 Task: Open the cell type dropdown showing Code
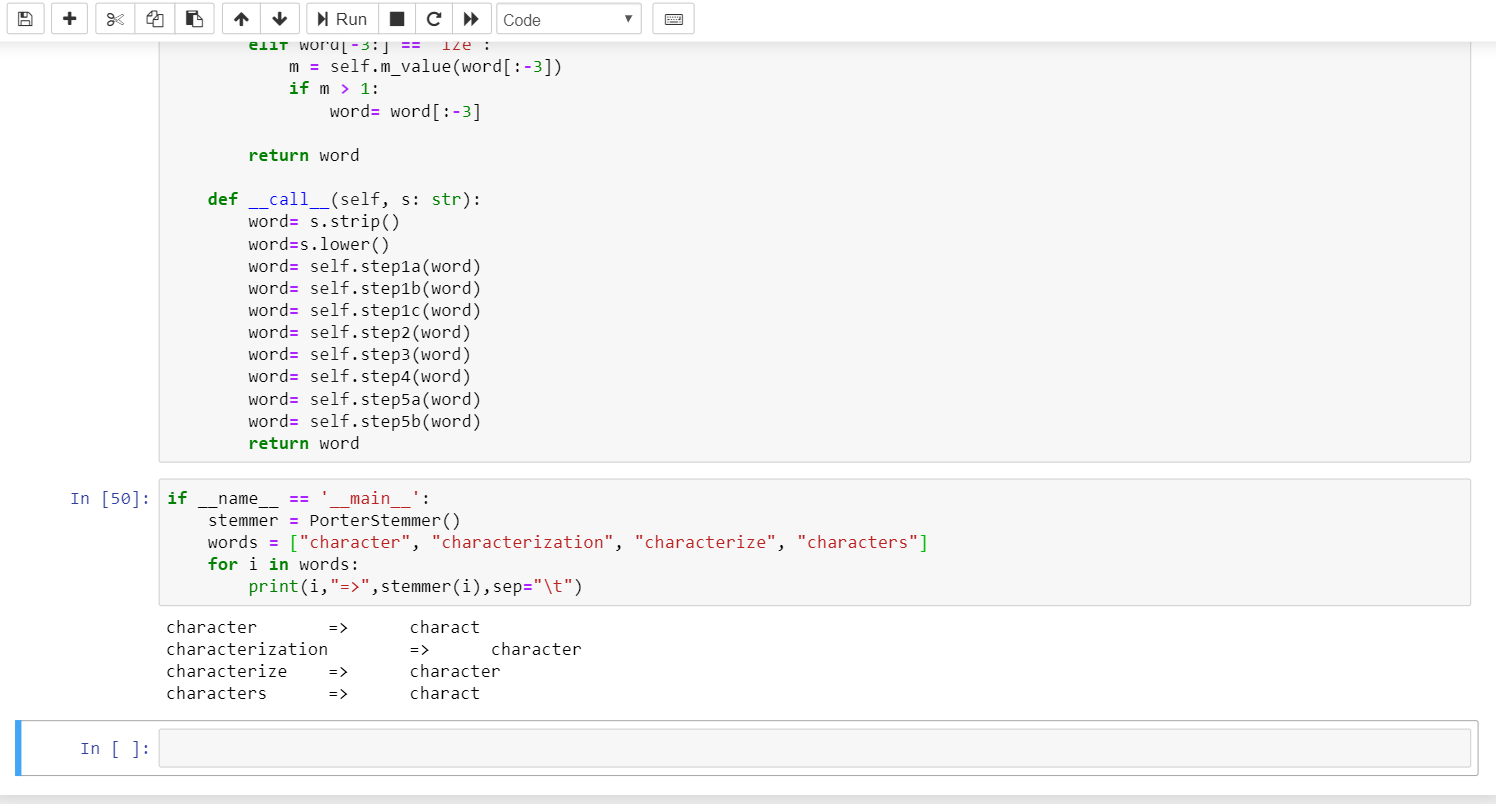click(x=569, y=19)
